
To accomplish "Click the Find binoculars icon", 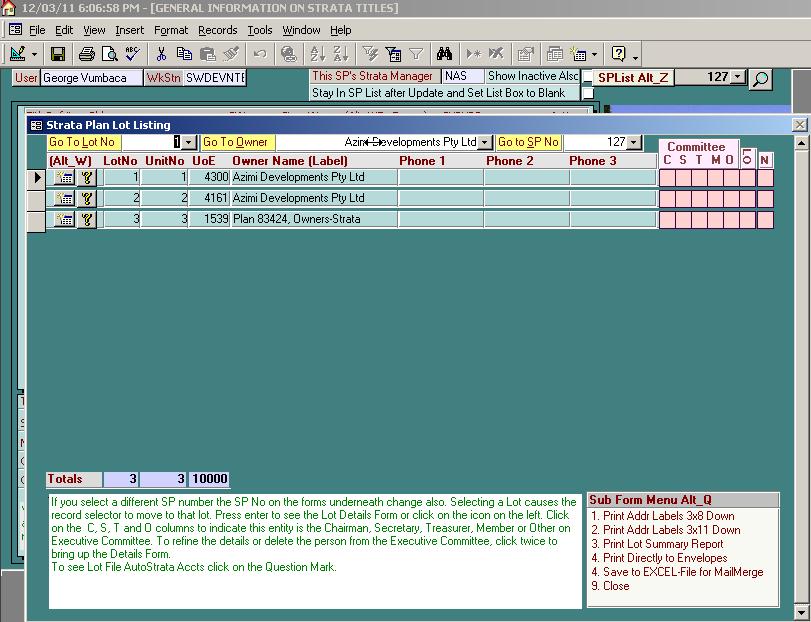I will (445, 54).
